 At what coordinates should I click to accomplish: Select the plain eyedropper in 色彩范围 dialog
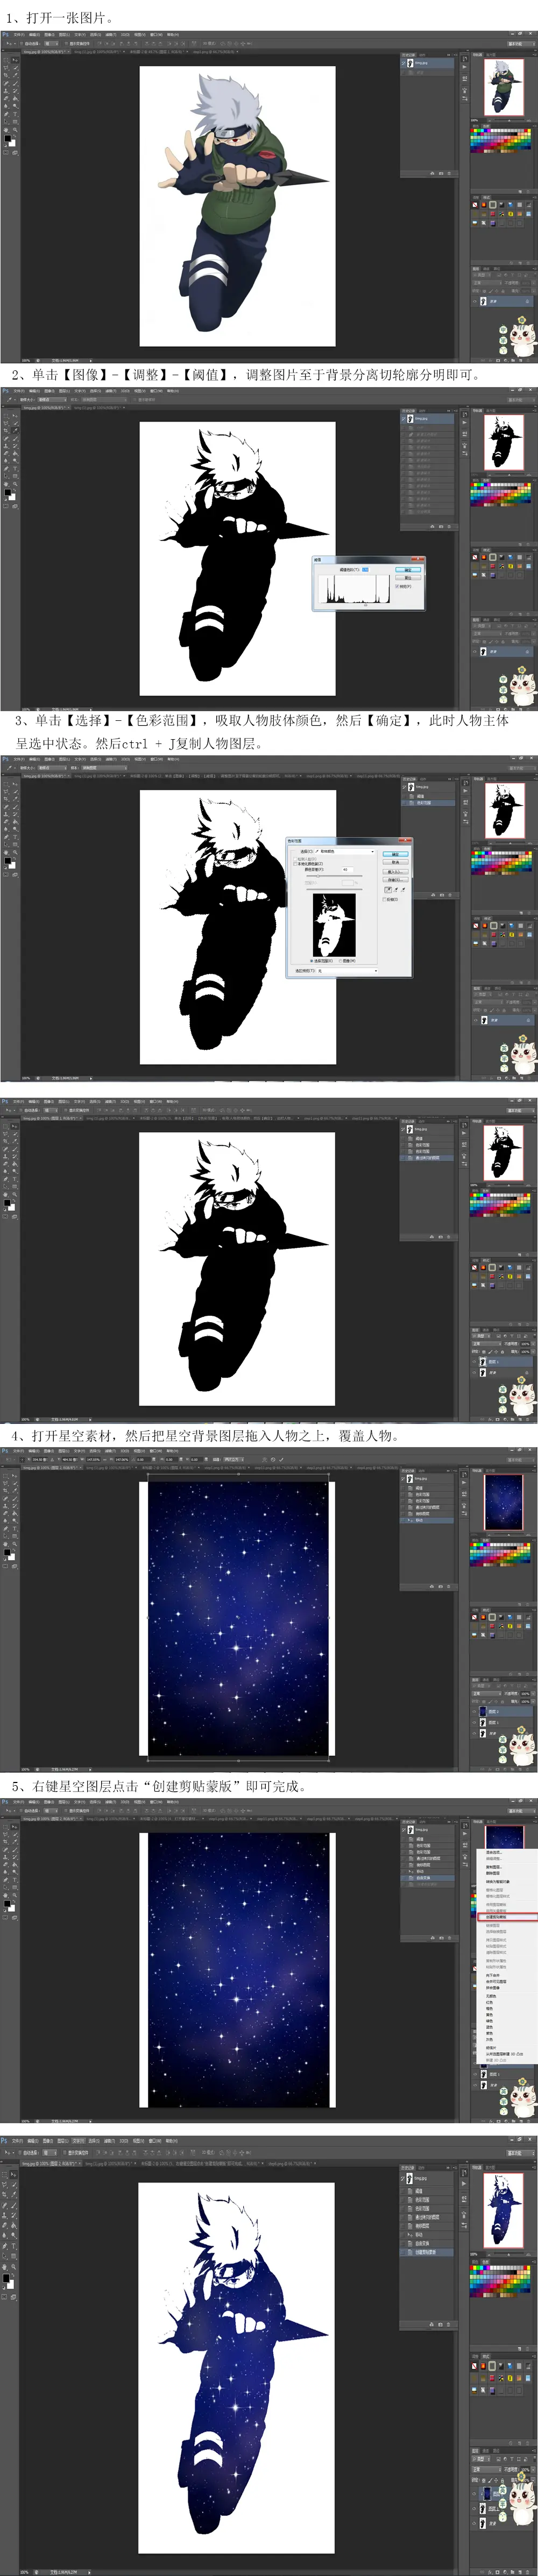tap(388, 890)
